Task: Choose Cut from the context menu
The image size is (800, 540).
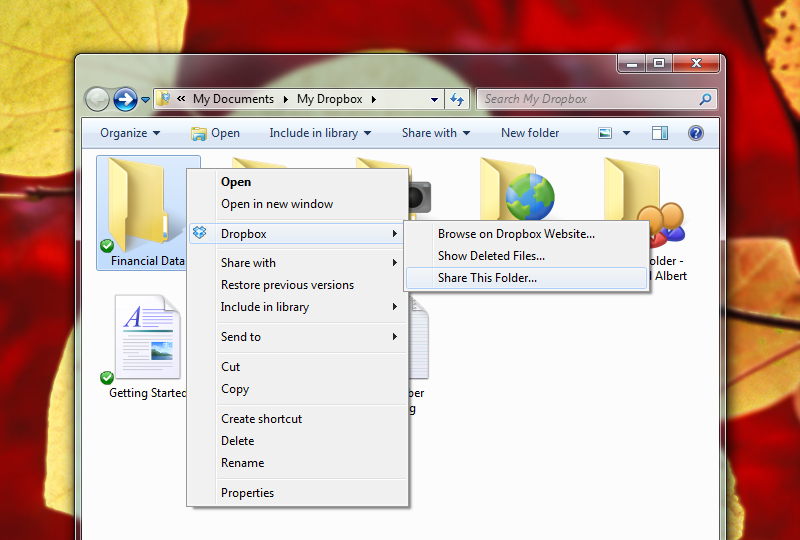Action: tap(298, 366)
